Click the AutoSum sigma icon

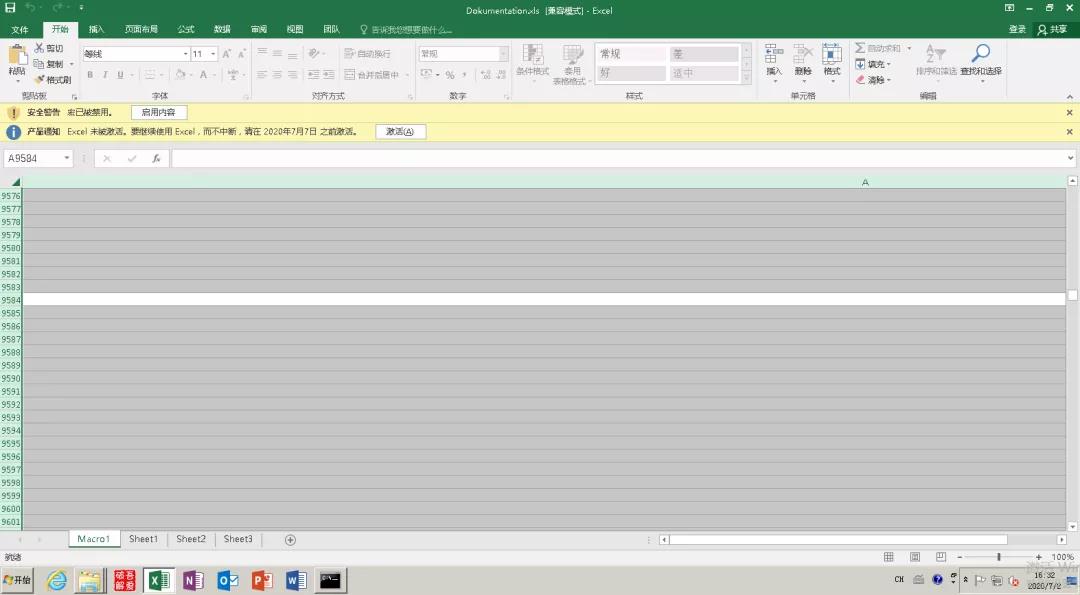pyautogui.click(x=860, y=48)
